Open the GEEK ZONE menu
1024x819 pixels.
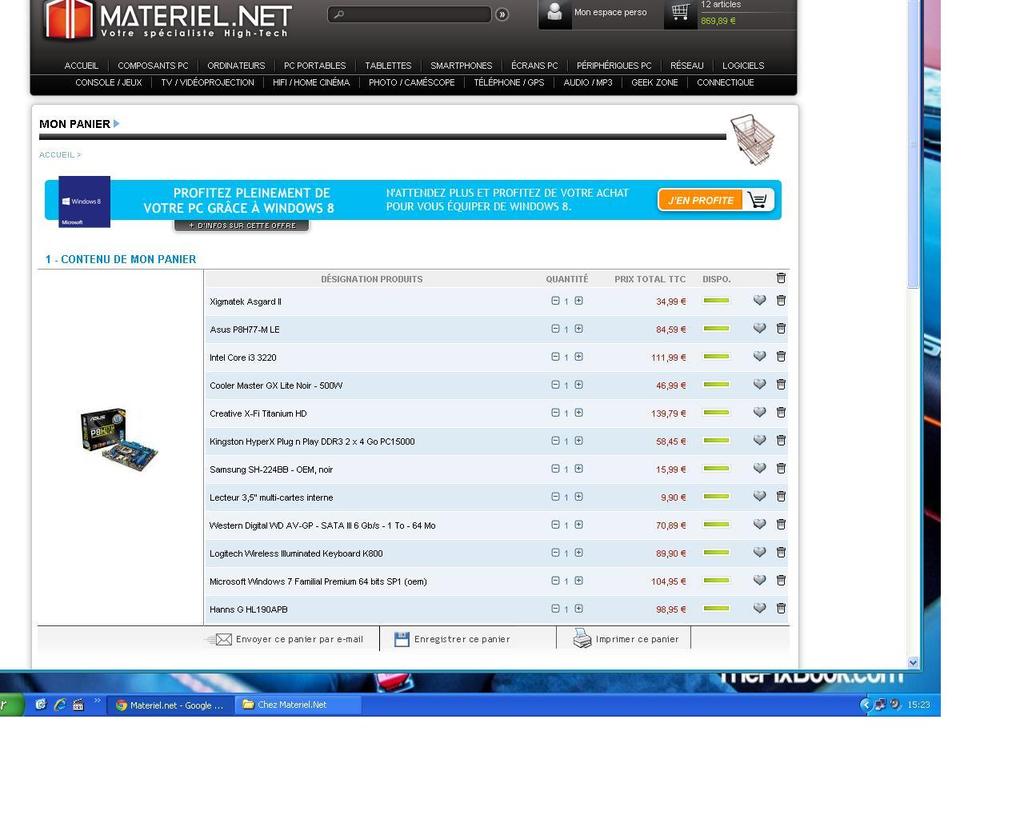tap(654, 83)
